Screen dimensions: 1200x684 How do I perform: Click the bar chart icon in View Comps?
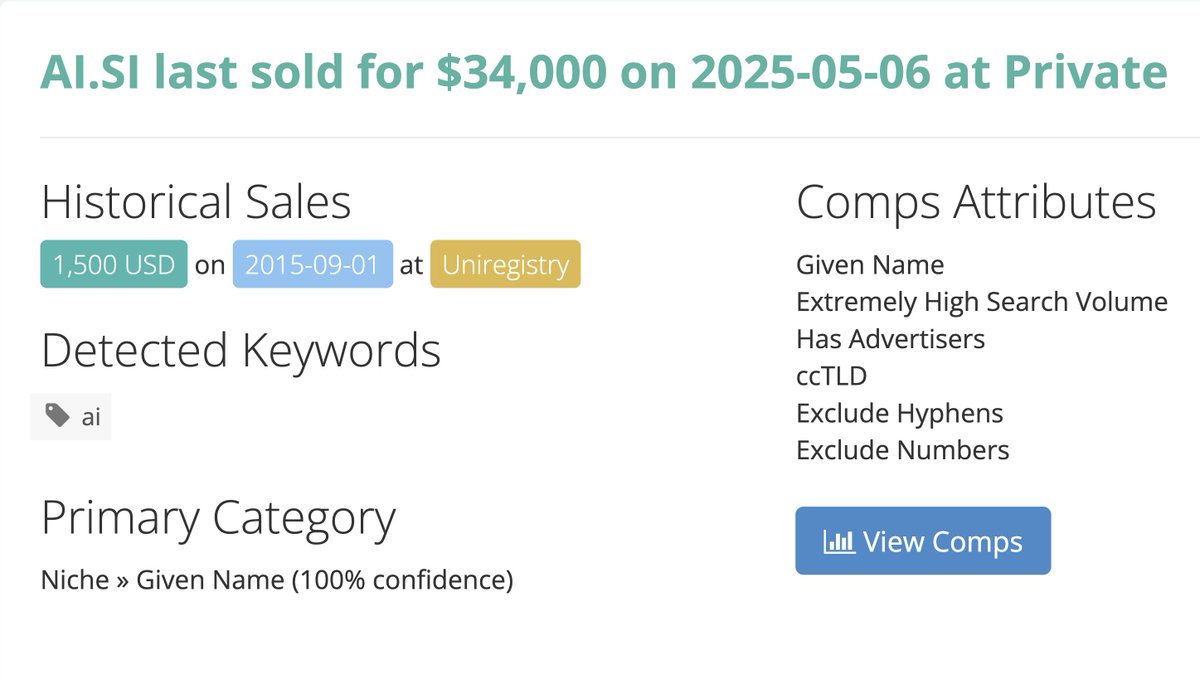click(838, 541)
